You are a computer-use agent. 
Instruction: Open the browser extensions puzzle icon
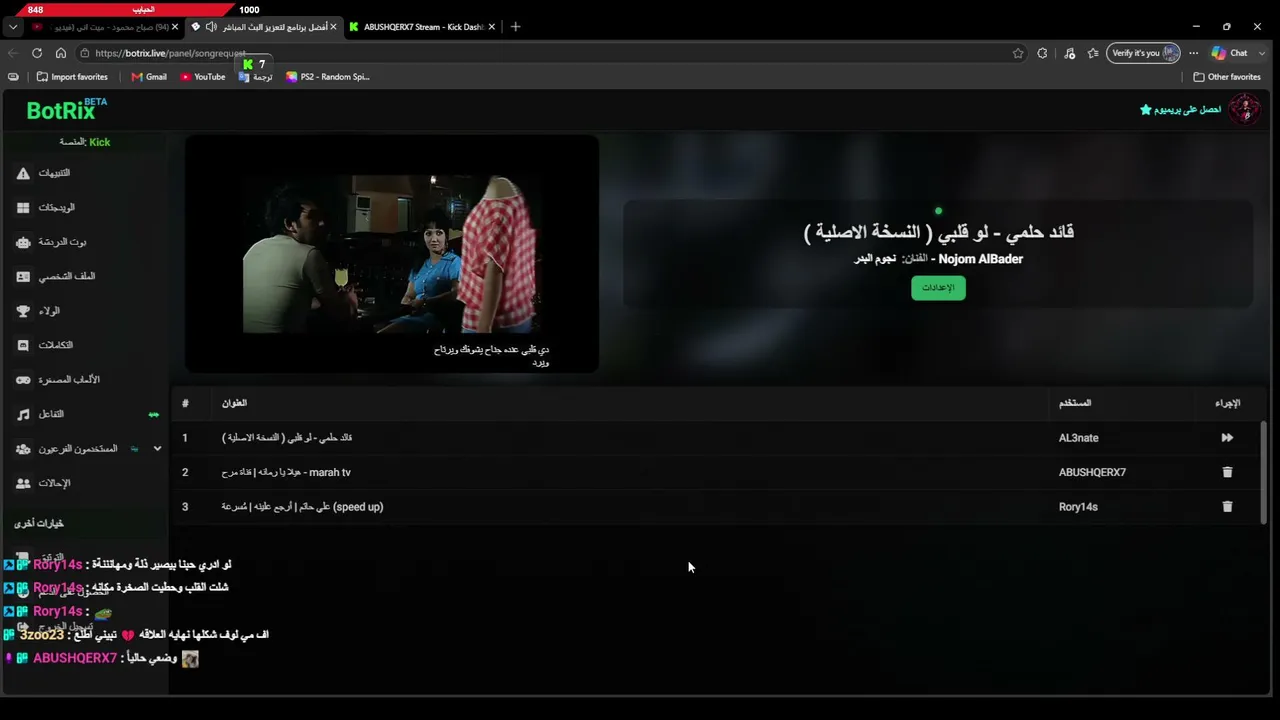click(1042, 53)
